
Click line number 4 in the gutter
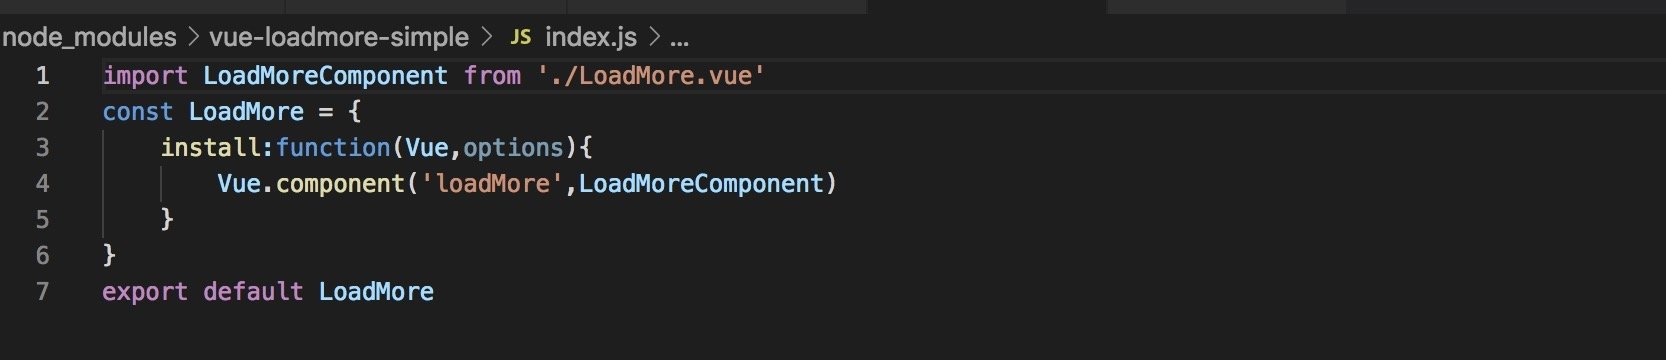coord(42,184)
